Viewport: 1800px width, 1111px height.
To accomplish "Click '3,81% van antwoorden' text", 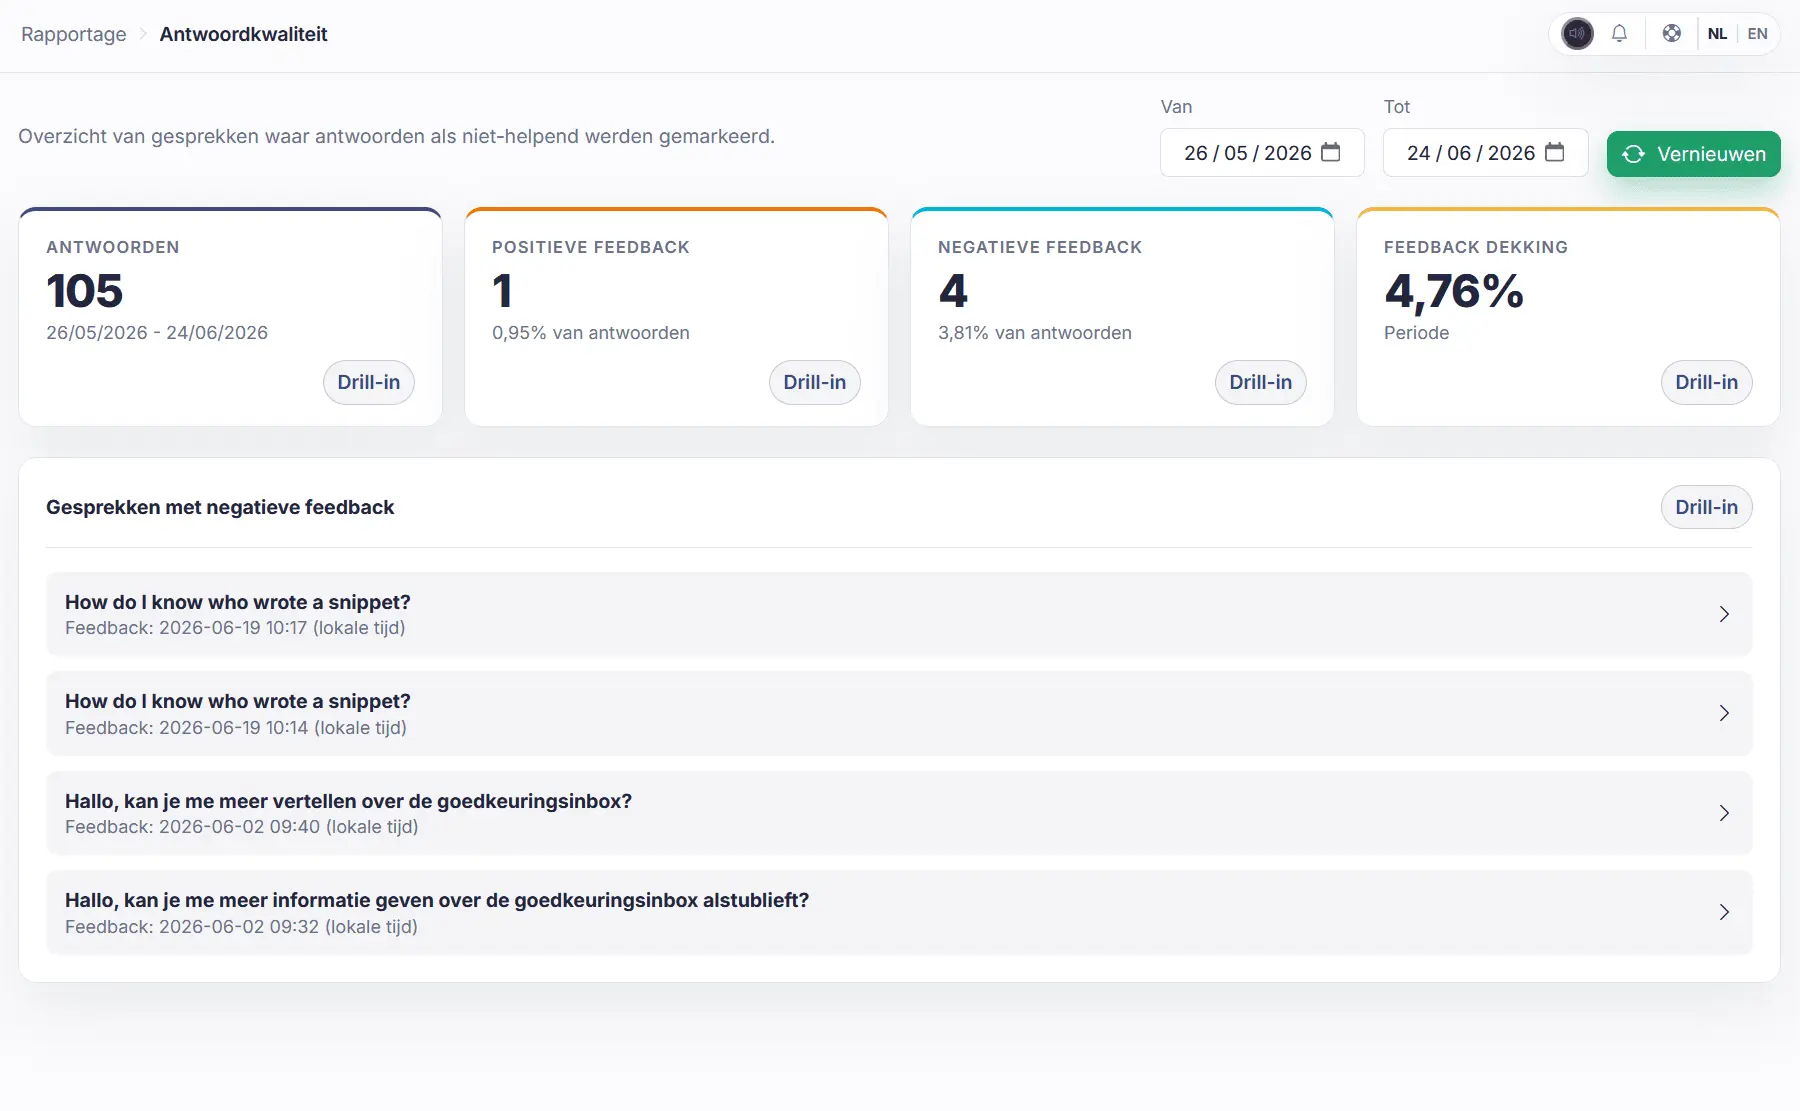I will coord(1035,333).
